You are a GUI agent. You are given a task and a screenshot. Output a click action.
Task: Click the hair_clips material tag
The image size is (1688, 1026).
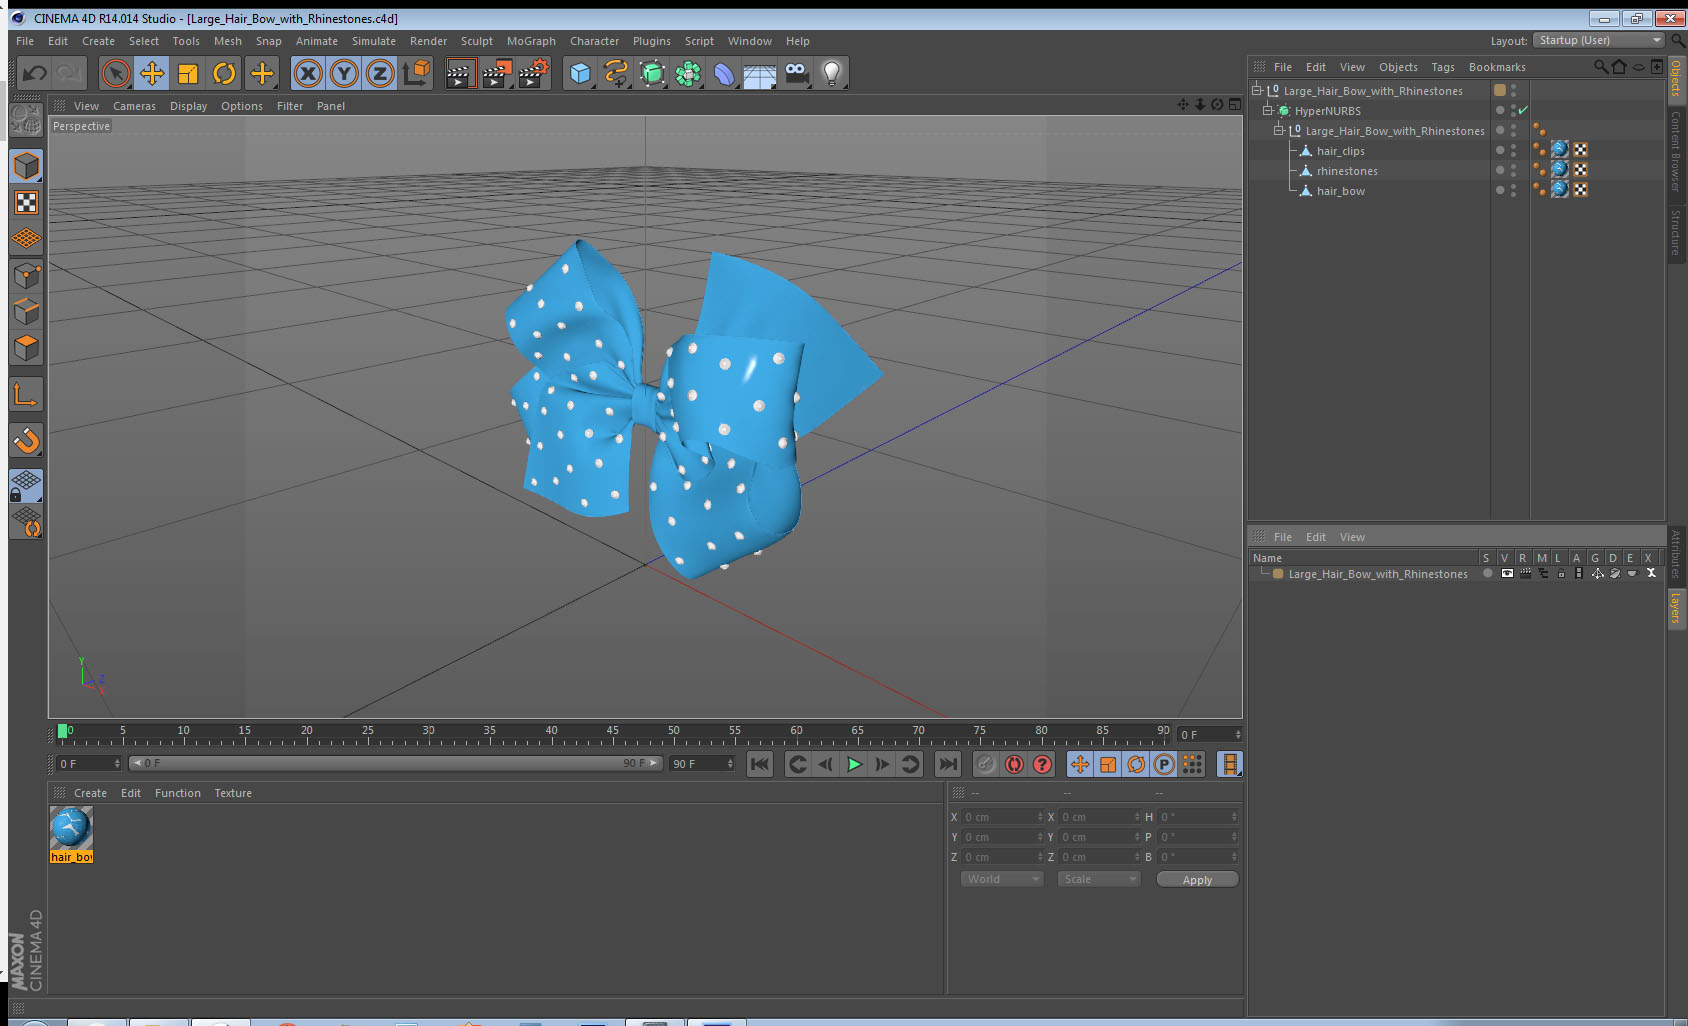pyautogui.click(x=1560, y=150)
